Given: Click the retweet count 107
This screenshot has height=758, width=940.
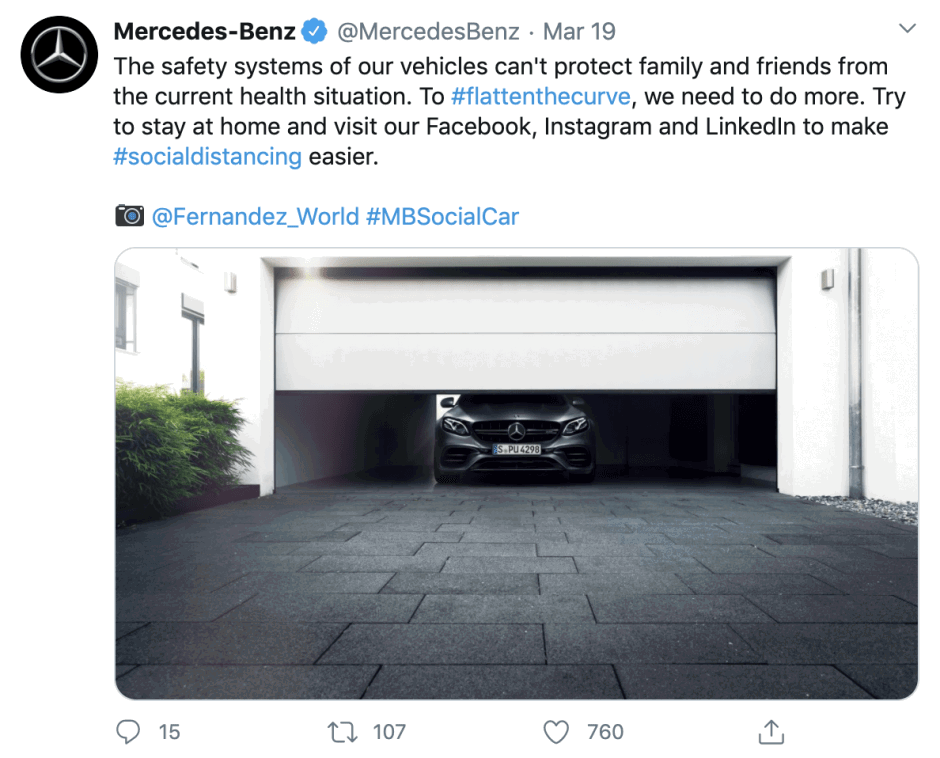Looking at the screenshot, I should coord(389,732).
